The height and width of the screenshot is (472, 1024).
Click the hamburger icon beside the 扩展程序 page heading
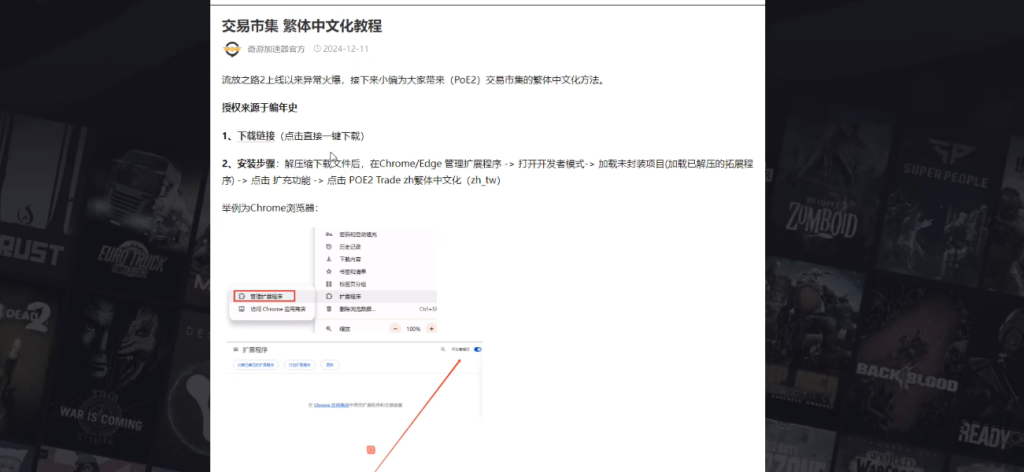[x=236, y=350]
